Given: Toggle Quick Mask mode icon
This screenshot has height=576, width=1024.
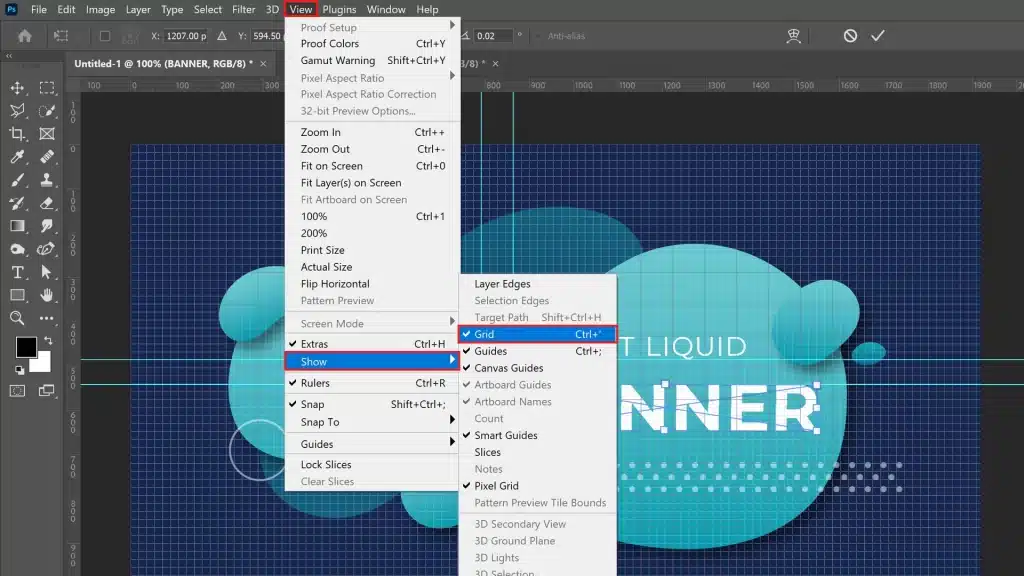Looking at the screenshot, I should [18, 391].
